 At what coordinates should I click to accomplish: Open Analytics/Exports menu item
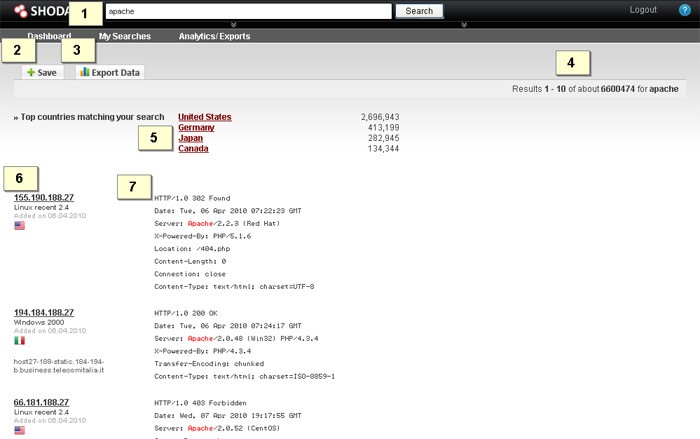tap(214, 36)
